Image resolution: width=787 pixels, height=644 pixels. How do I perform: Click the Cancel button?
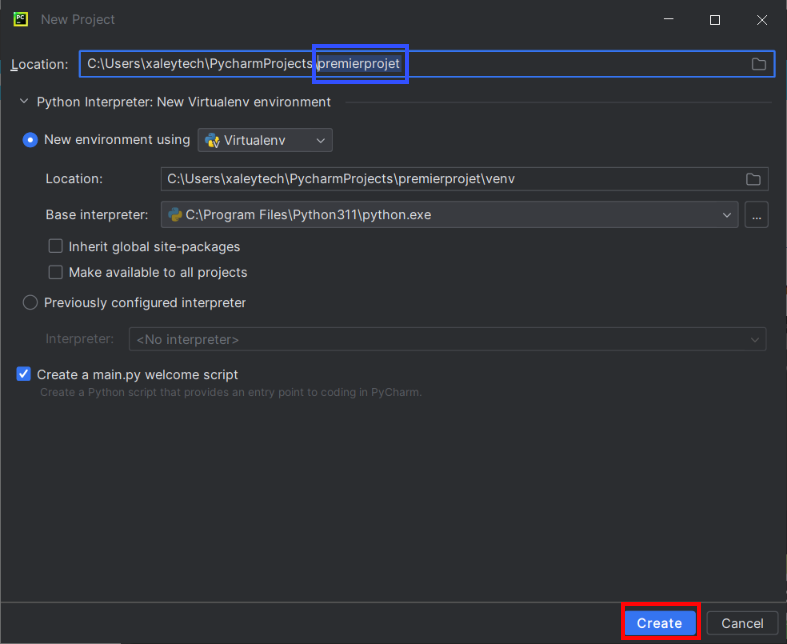pos(742,623)
